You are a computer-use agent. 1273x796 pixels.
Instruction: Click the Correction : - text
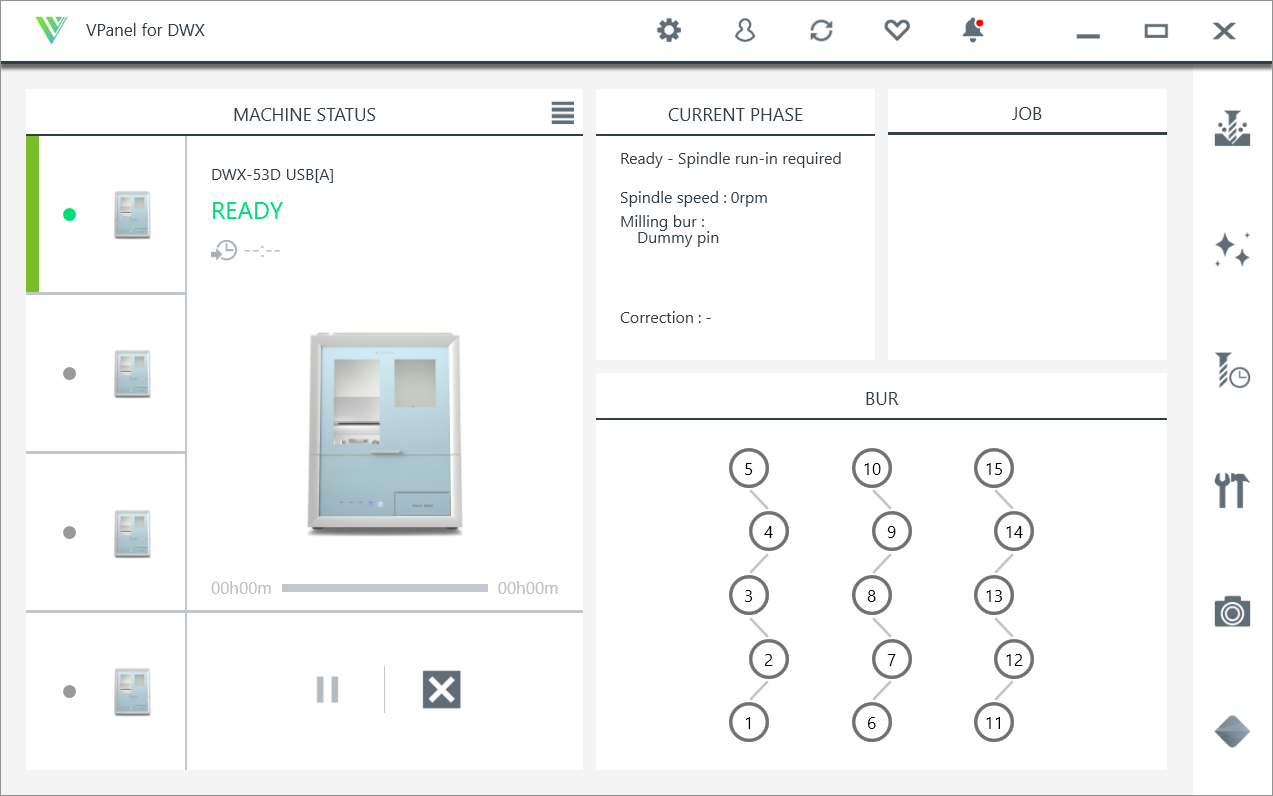point(665,318)
